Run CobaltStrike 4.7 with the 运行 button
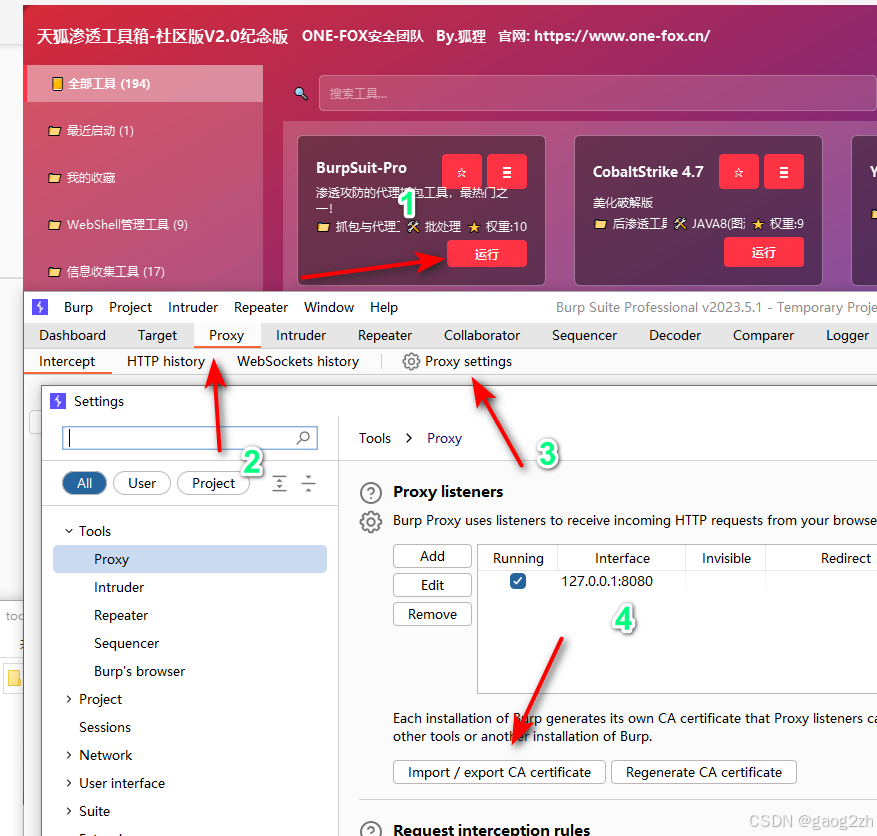Screen dimensions: 877x836 click(x=763, y=252)
